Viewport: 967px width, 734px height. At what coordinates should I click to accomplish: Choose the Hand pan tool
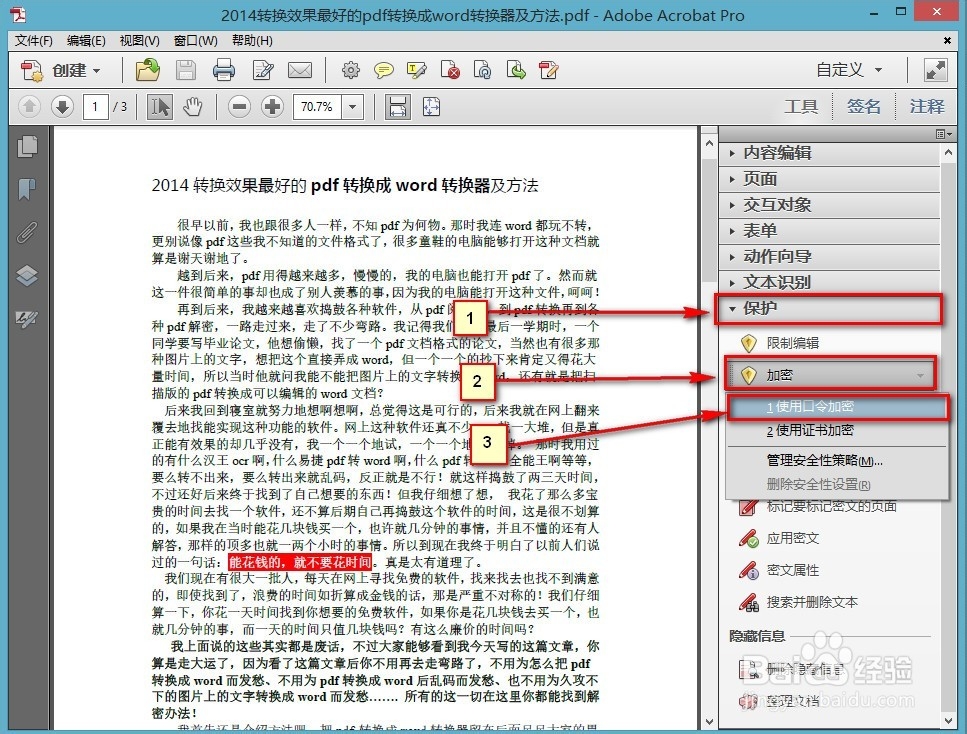coord(193,107)
